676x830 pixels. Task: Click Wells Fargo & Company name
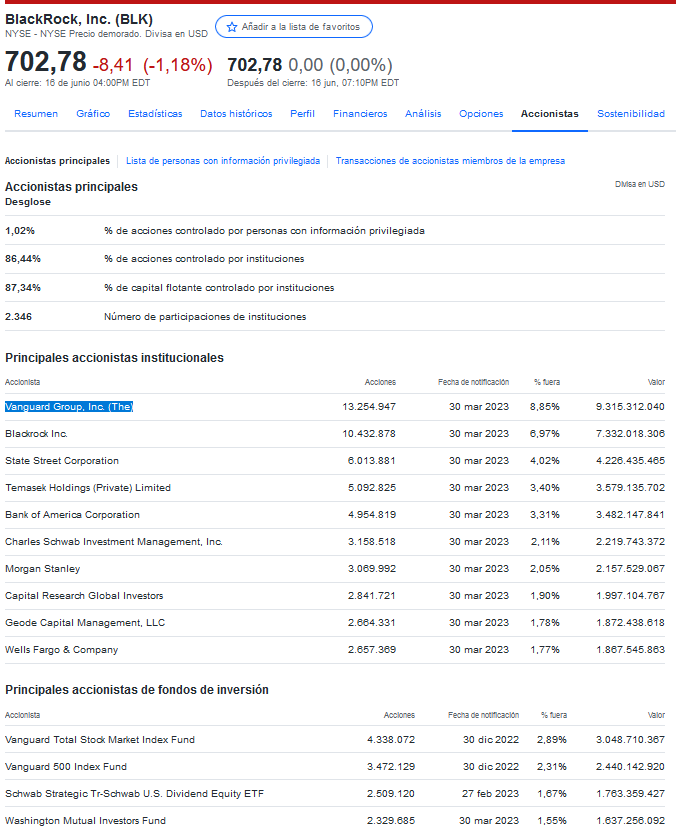(x=61, y=649)
